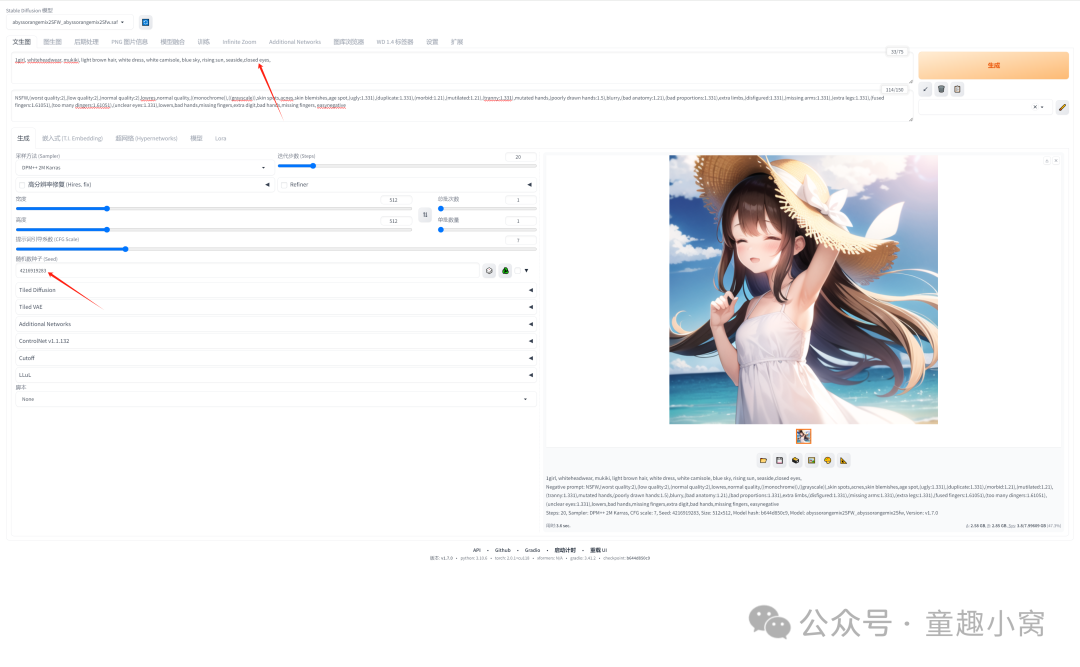This screenshot has width=1080, height=667.
Task: Switch to the 图生图 tab
Action: [52, 42]
